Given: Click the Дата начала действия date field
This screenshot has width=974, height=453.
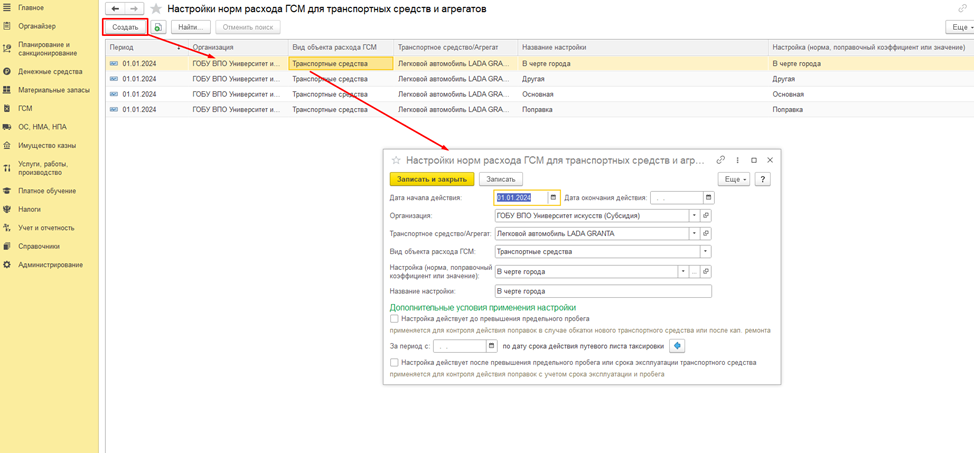Looking at the screenshot, I should [521, 198].
